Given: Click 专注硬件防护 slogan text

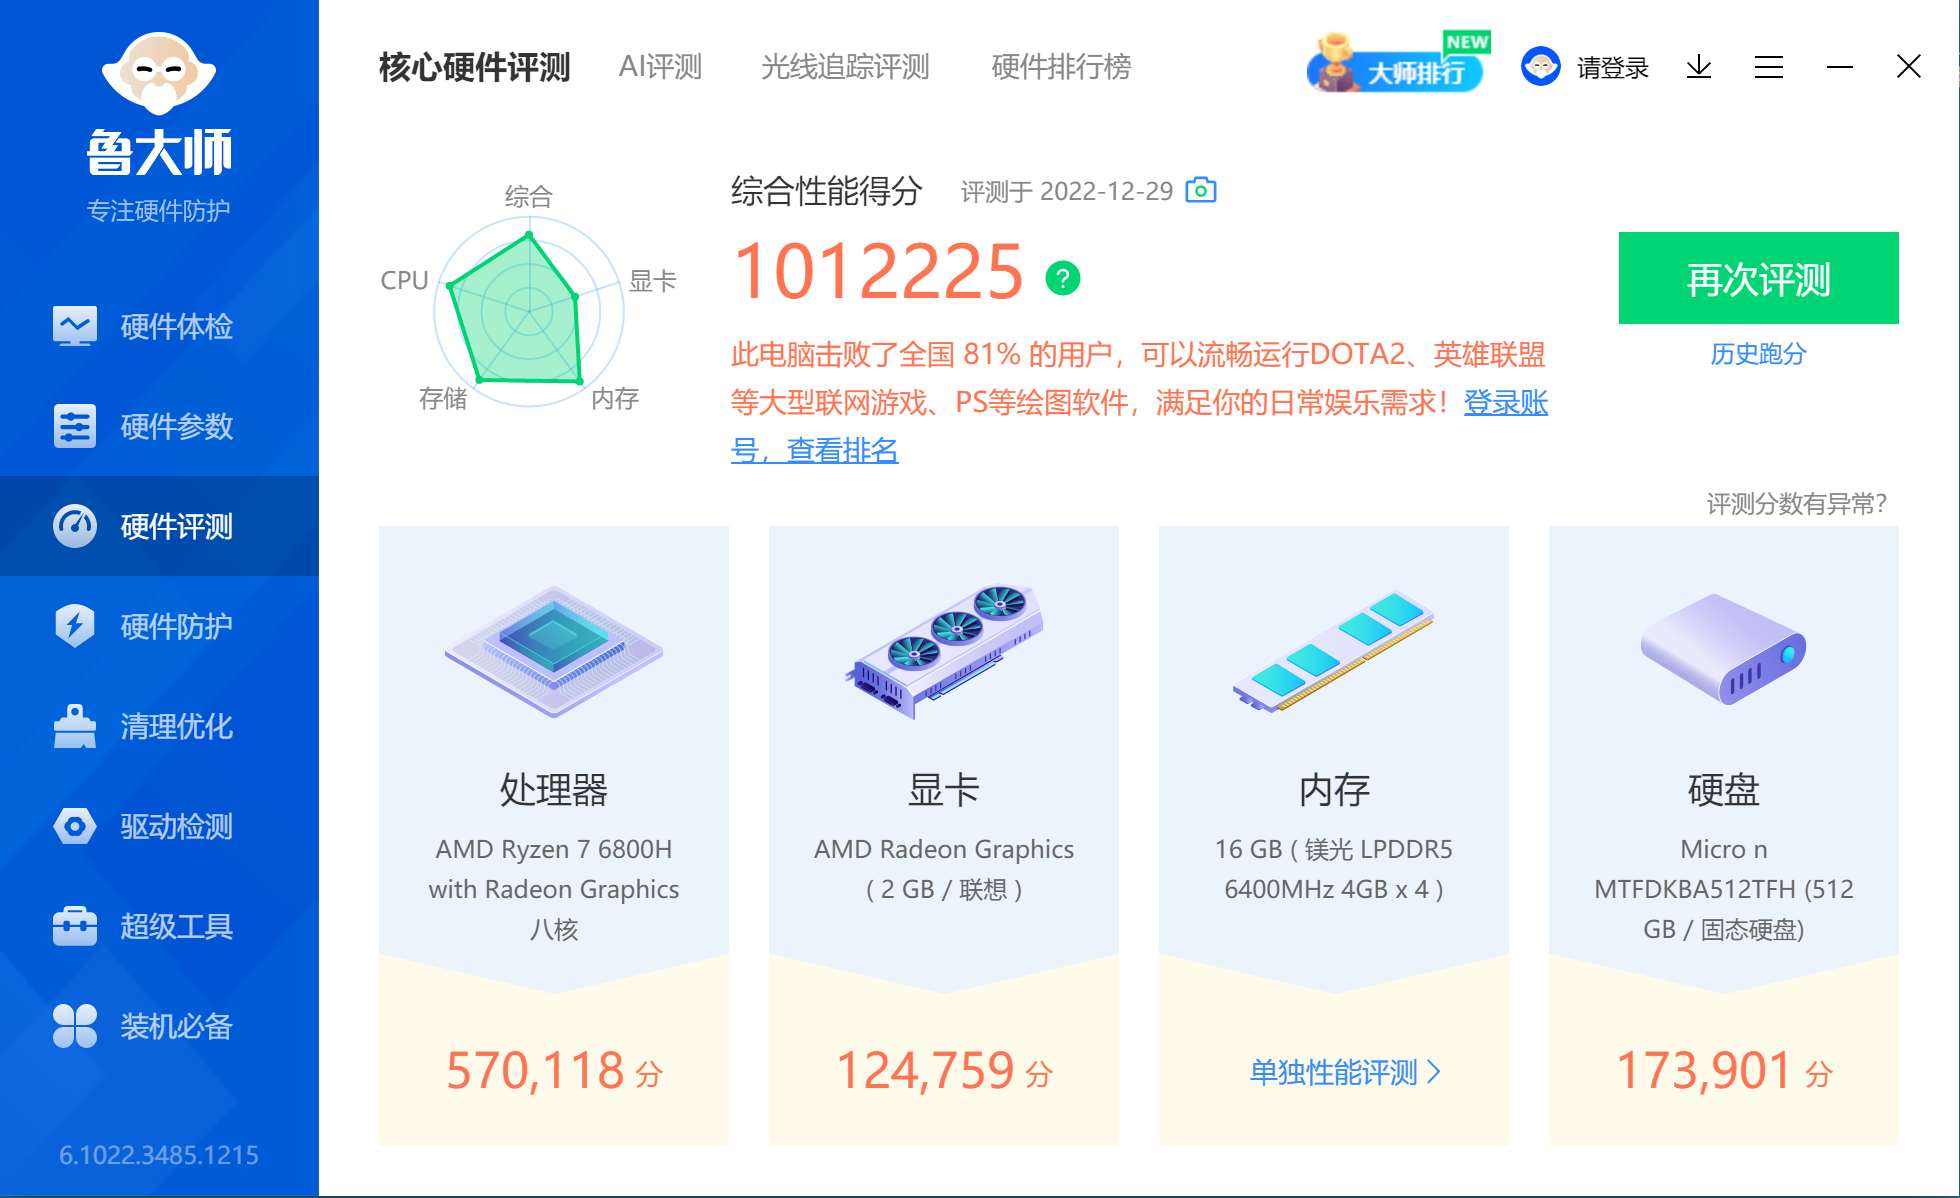Looking at the screenshot, I should click(x=159, y=210).
